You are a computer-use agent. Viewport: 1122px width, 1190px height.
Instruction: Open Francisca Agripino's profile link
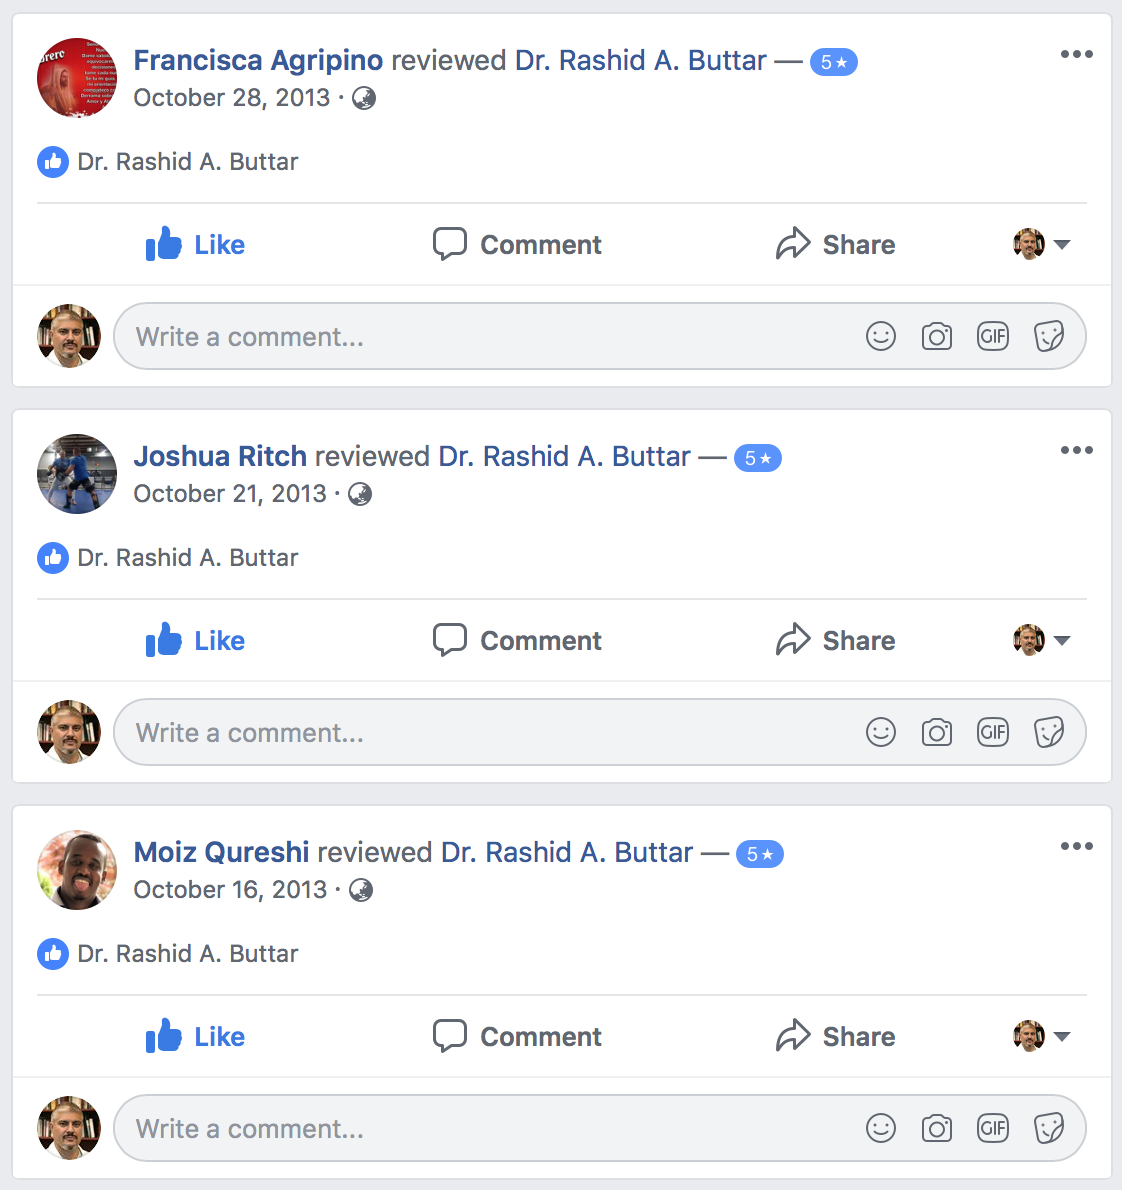(x=258, y=61)
